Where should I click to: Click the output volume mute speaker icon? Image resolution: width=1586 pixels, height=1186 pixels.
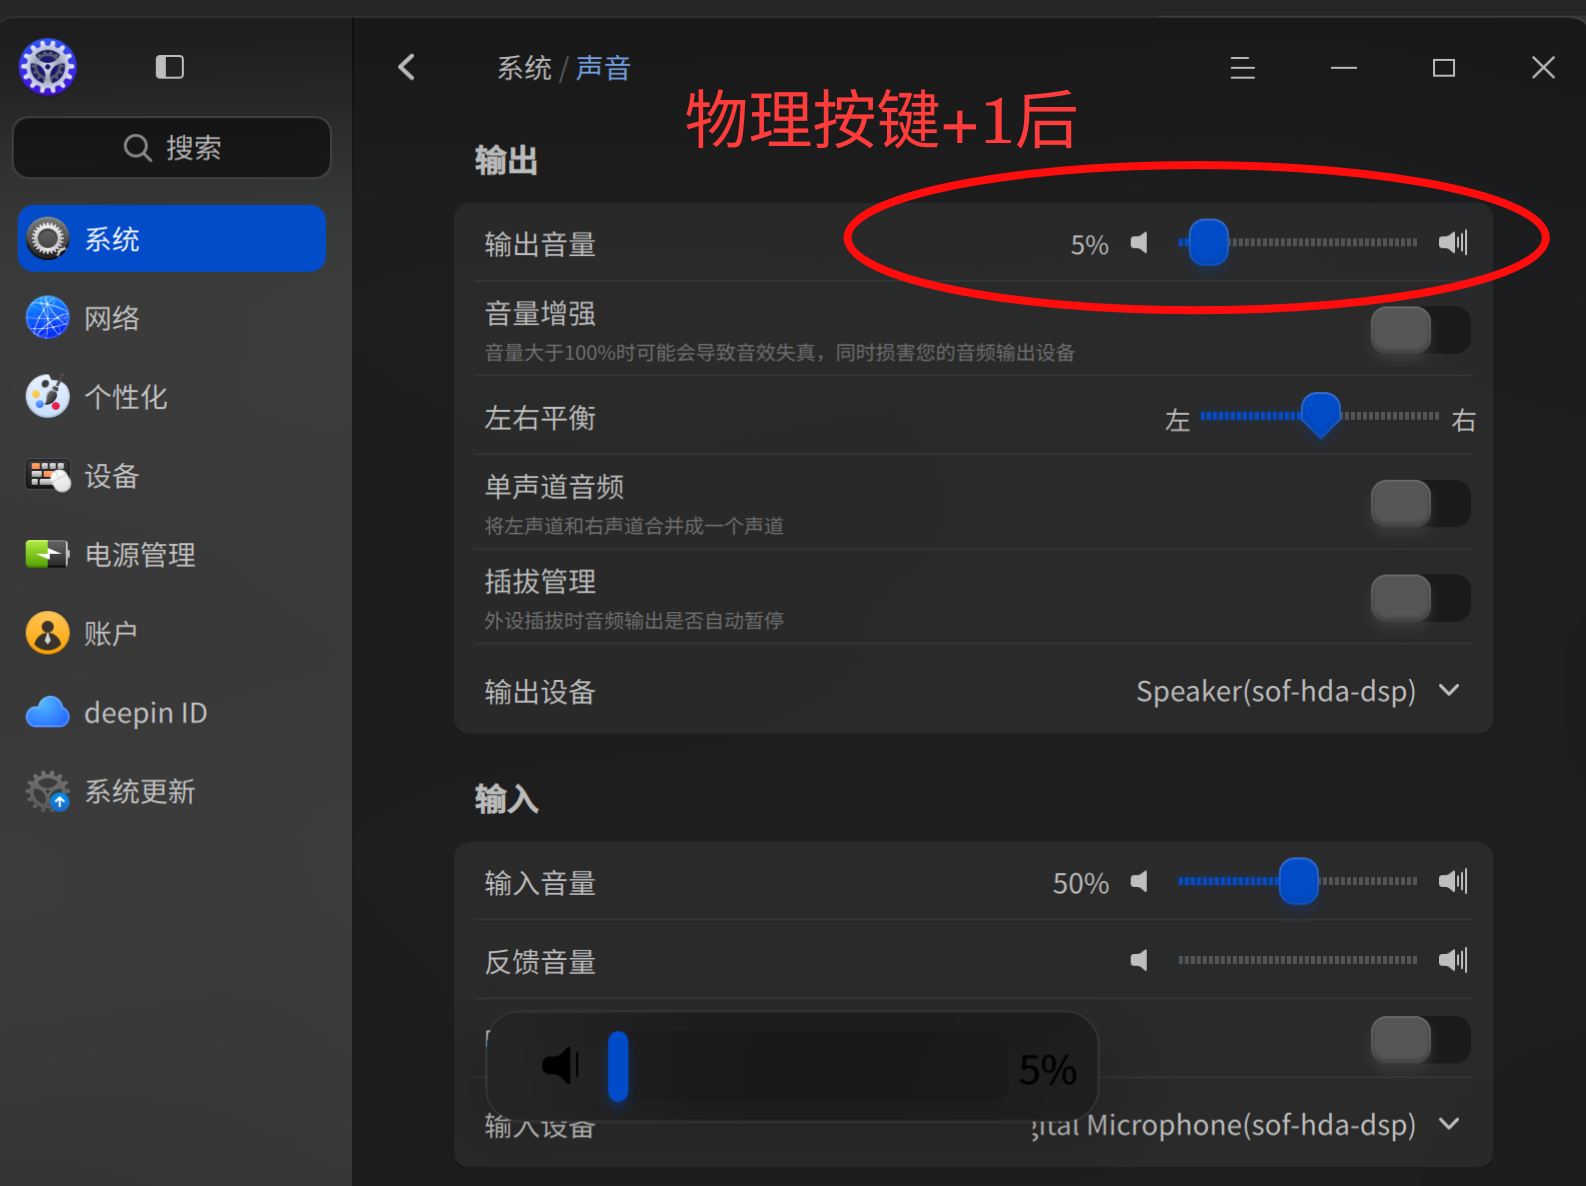[x=1139, y=243]
